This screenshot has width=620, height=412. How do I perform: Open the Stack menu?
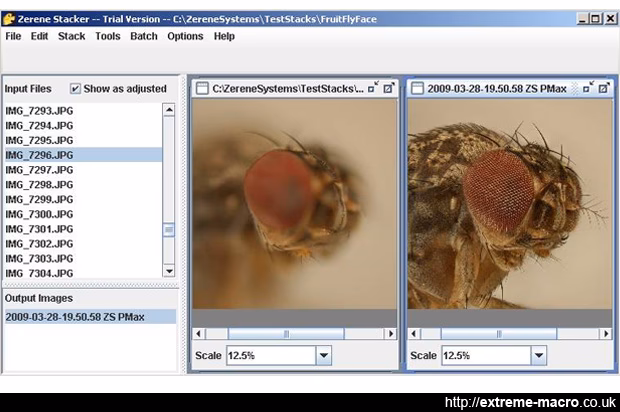click(71, 36)
